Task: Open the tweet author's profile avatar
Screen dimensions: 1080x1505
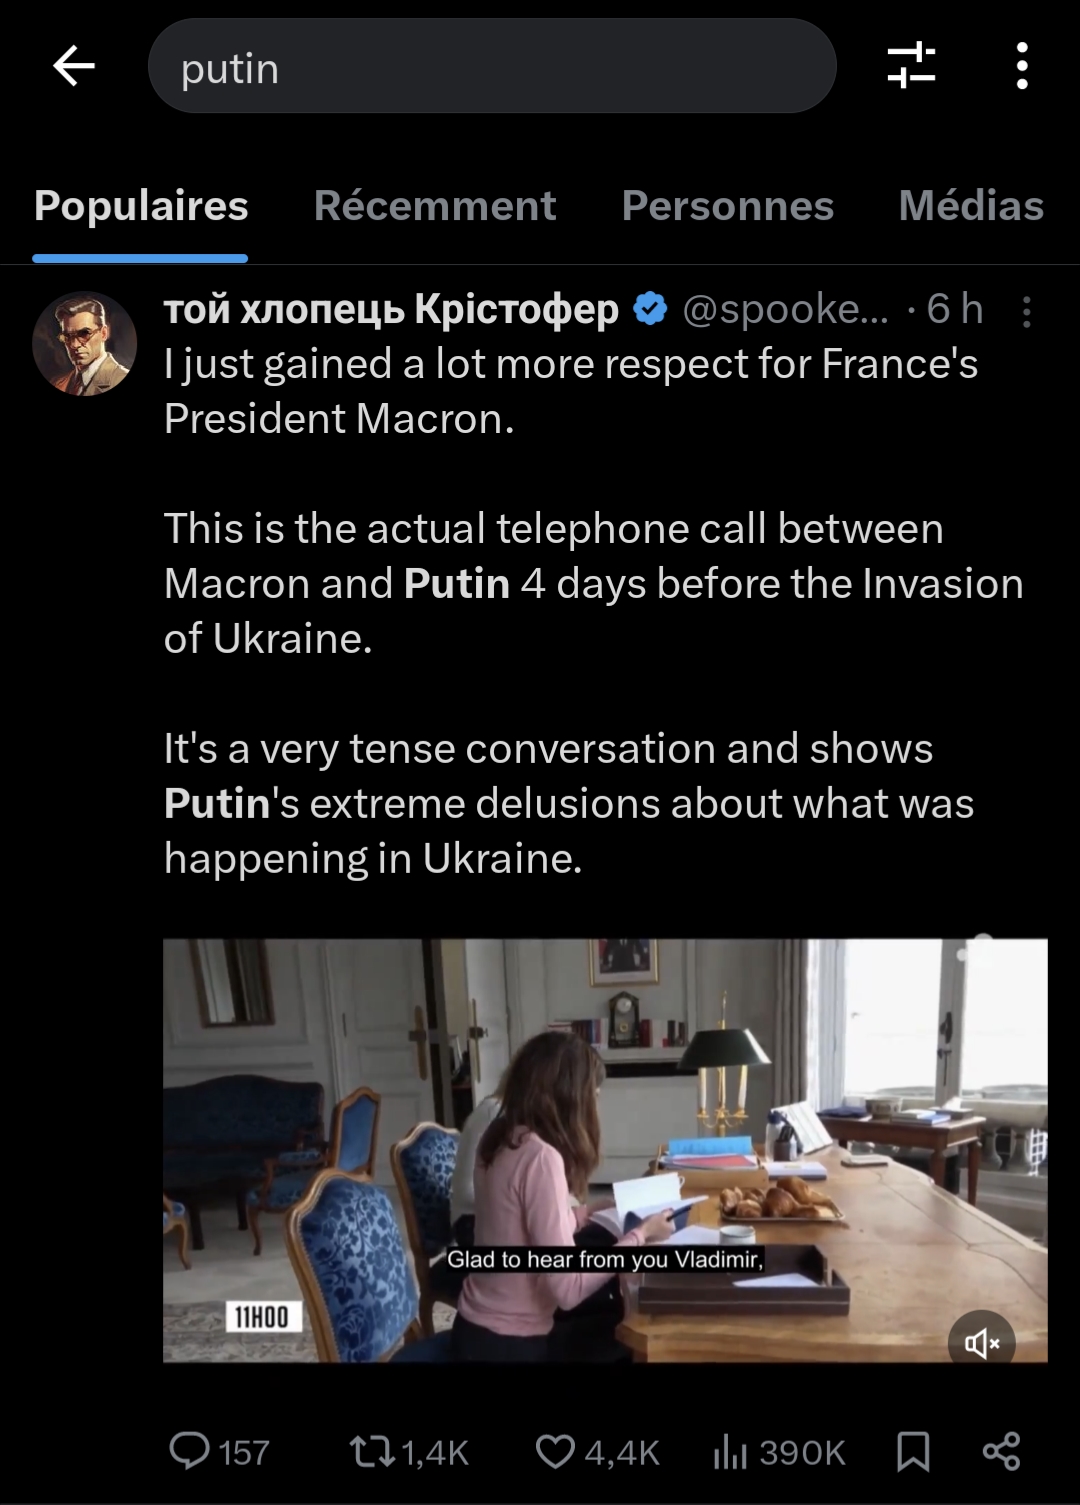Action: coord(85,344)
